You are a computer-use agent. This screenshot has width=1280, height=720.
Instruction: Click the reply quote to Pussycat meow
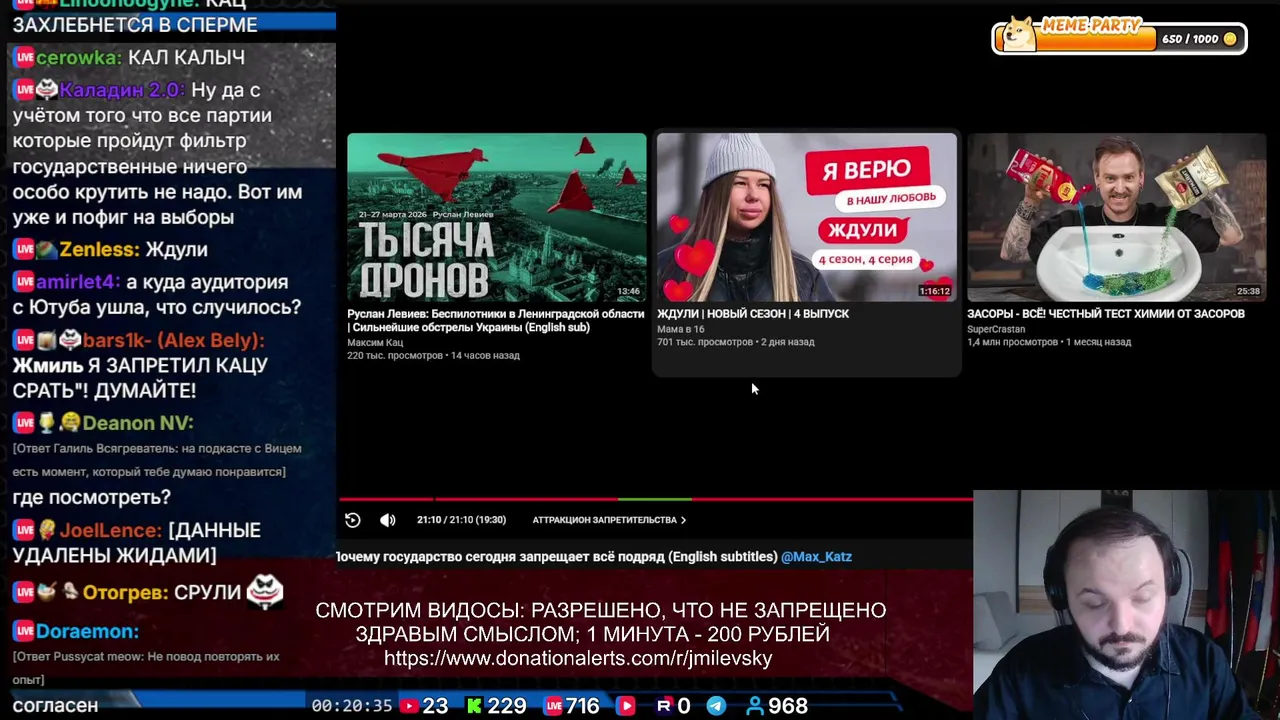click(x=146, y=668)
